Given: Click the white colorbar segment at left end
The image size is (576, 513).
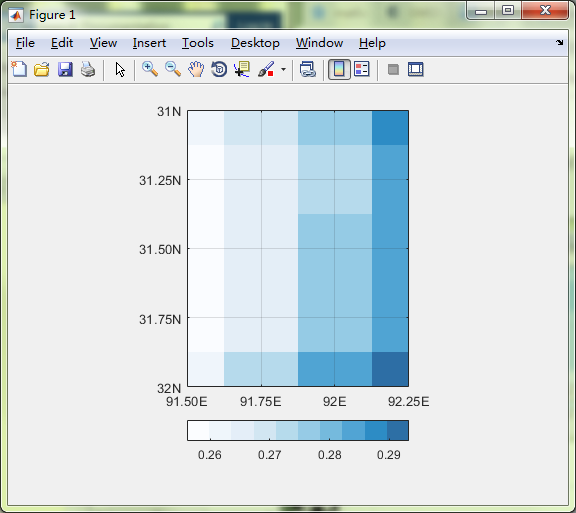Looking at the screenshot, I should point(198,430).
